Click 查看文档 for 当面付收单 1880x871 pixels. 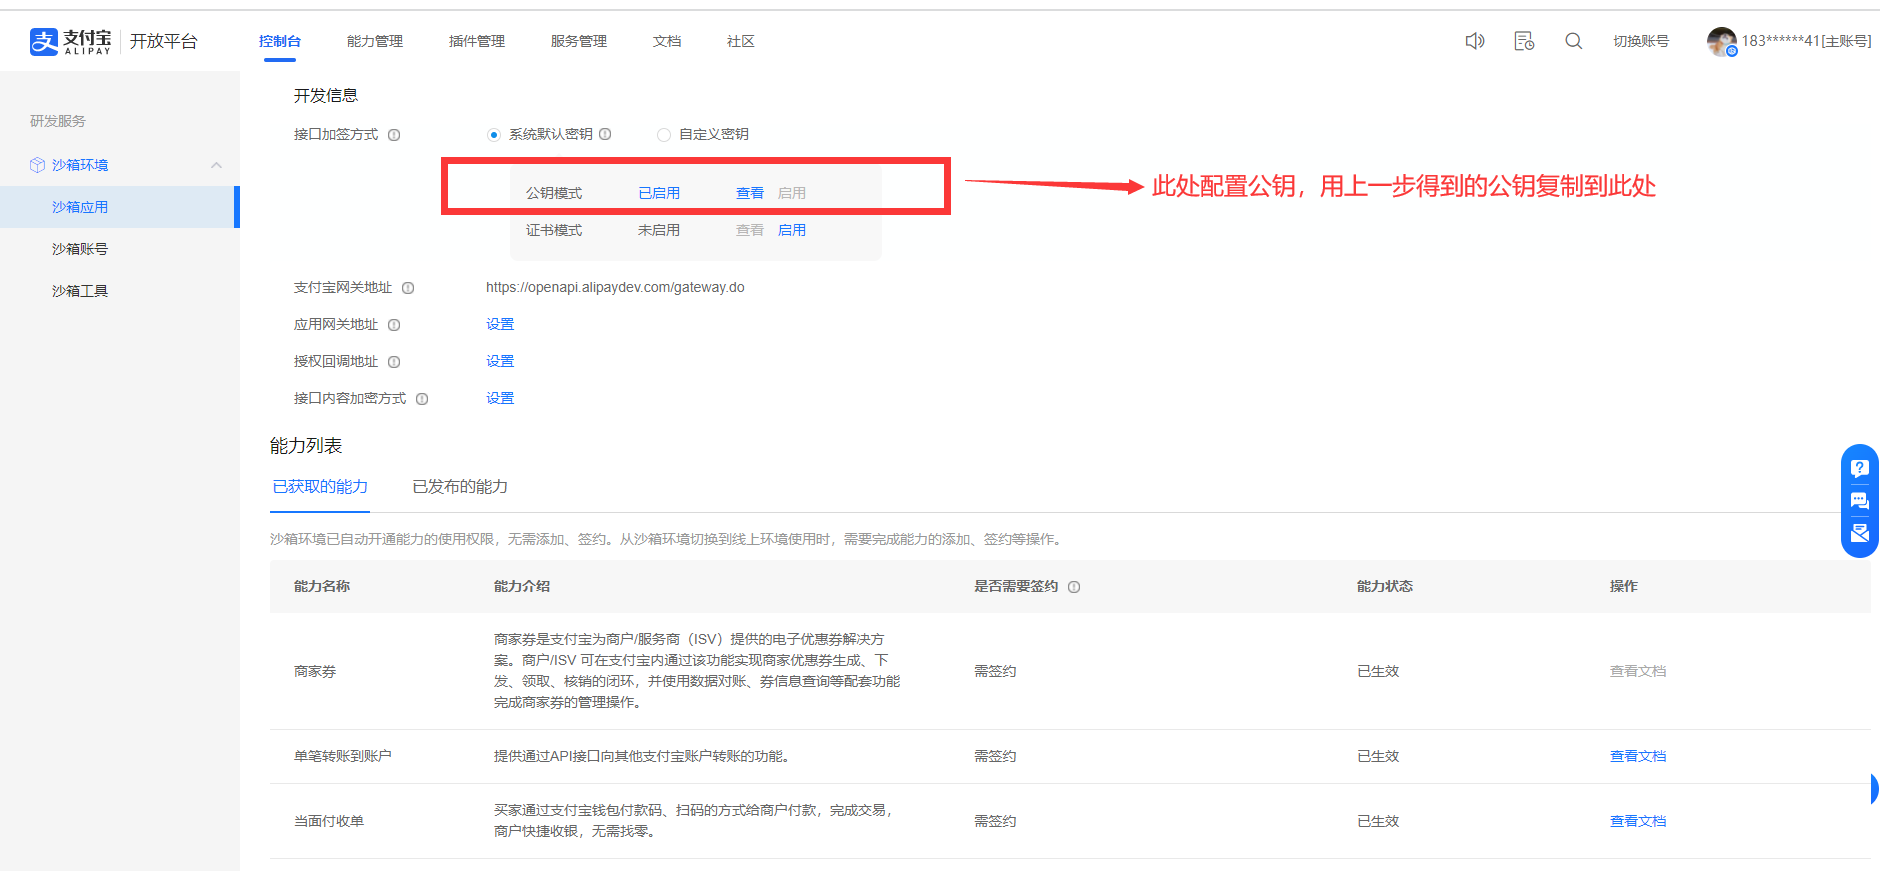(1638, 821)
